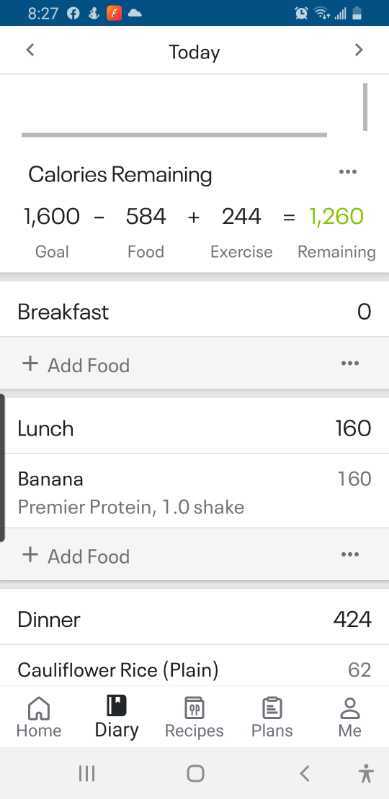Open Android recent apps button
This screenshot has height=799, width=389.
[x=87, y=774]
